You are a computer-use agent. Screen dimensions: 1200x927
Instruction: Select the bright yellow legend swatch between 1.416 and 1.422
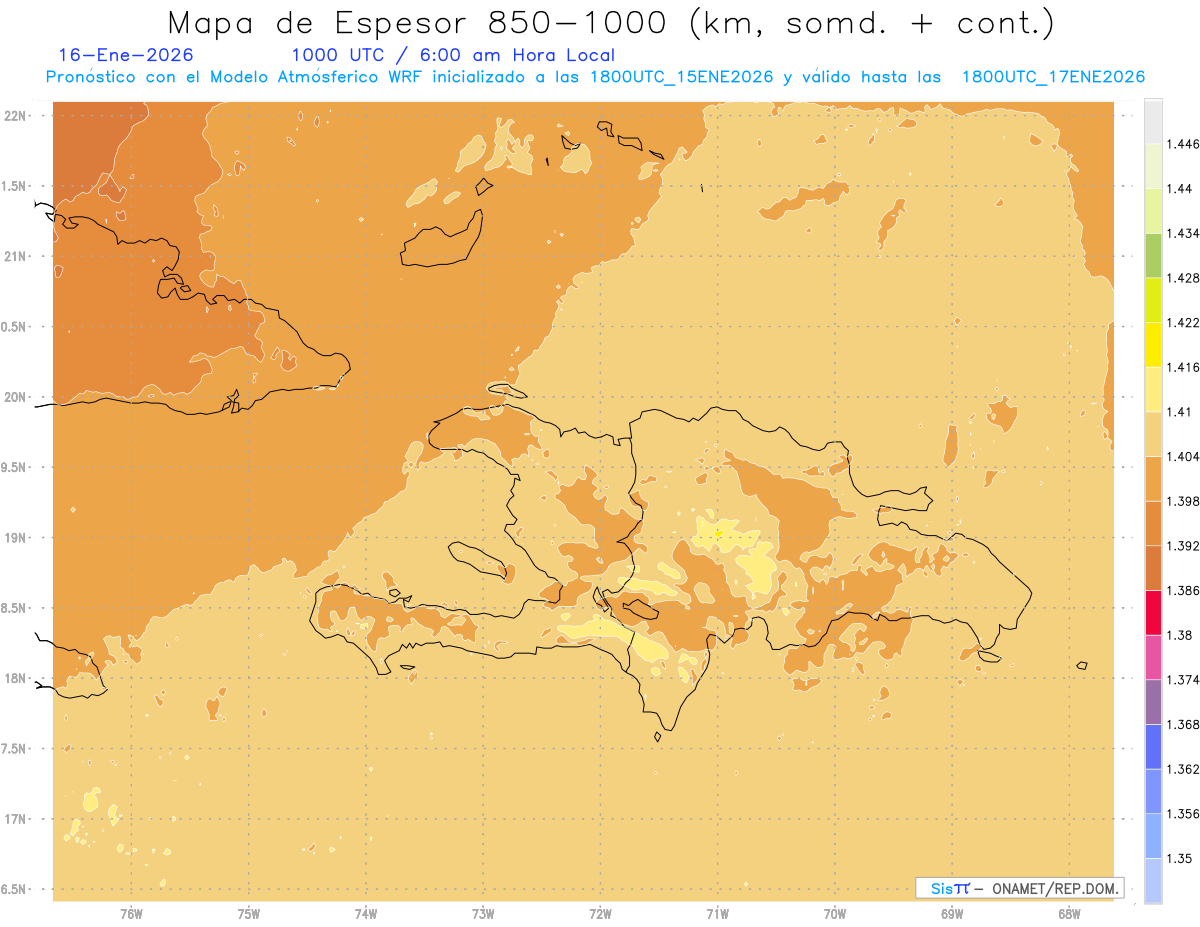(x=1153, y=345)
